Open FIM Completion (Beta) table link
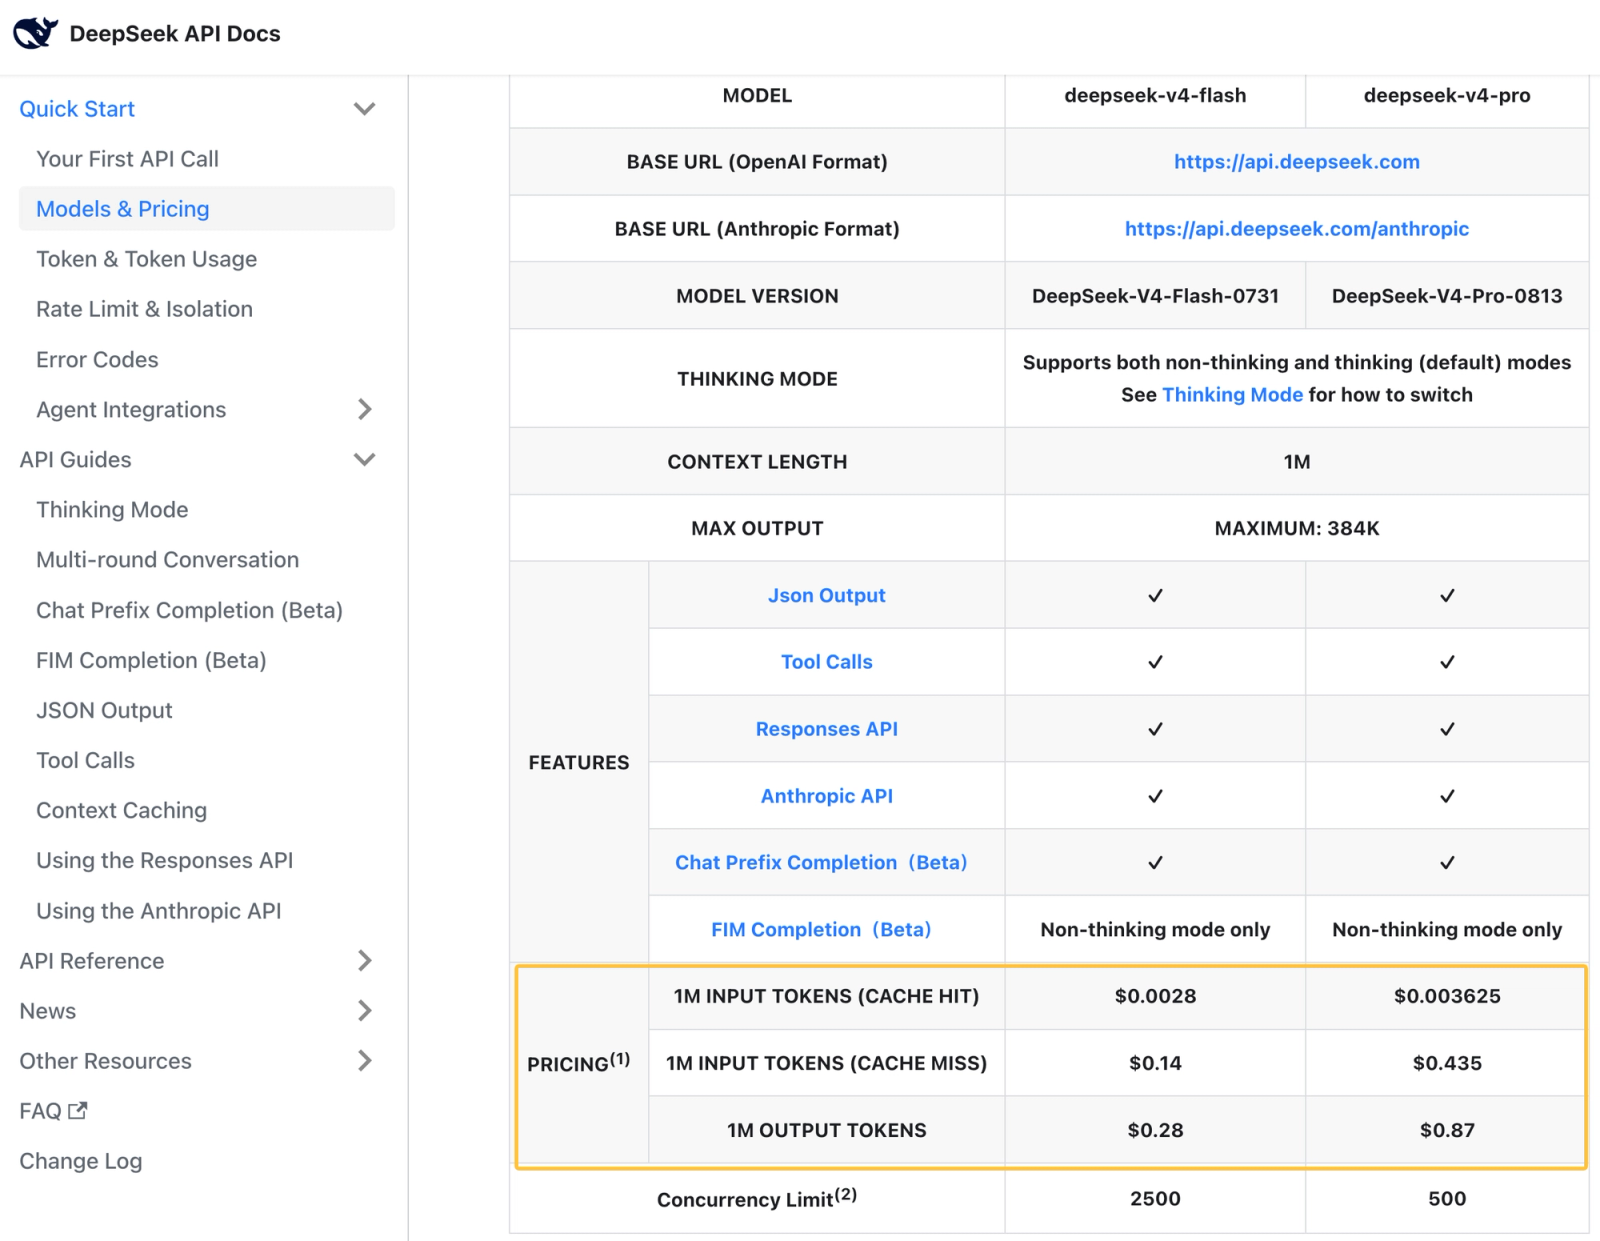1600x1241 pixels. click(x=821, y=929)
